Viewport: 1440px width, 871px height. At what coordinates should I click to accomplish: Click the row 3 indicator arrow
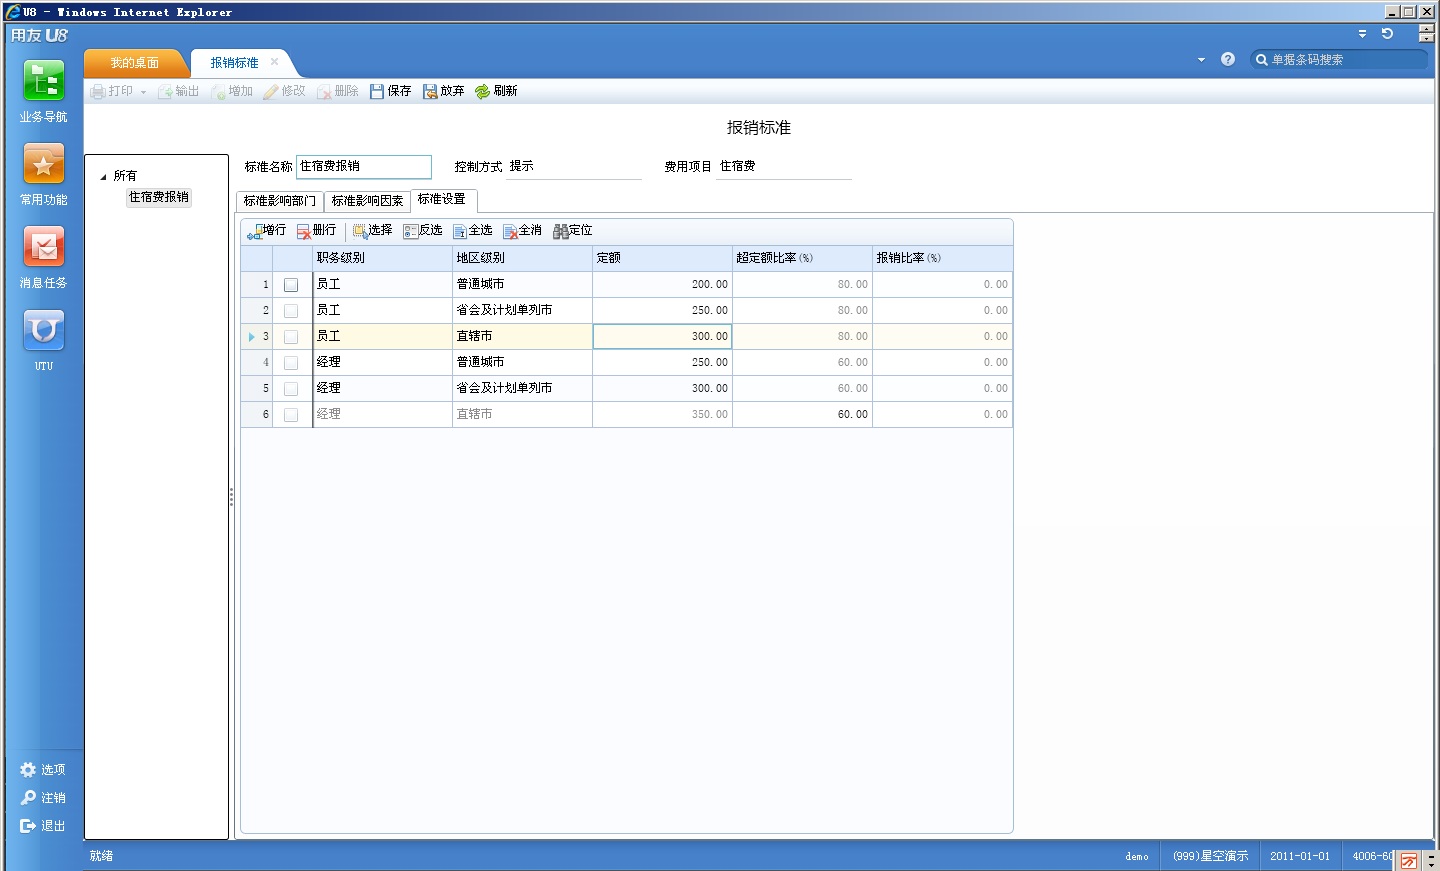tap(251, 337)
